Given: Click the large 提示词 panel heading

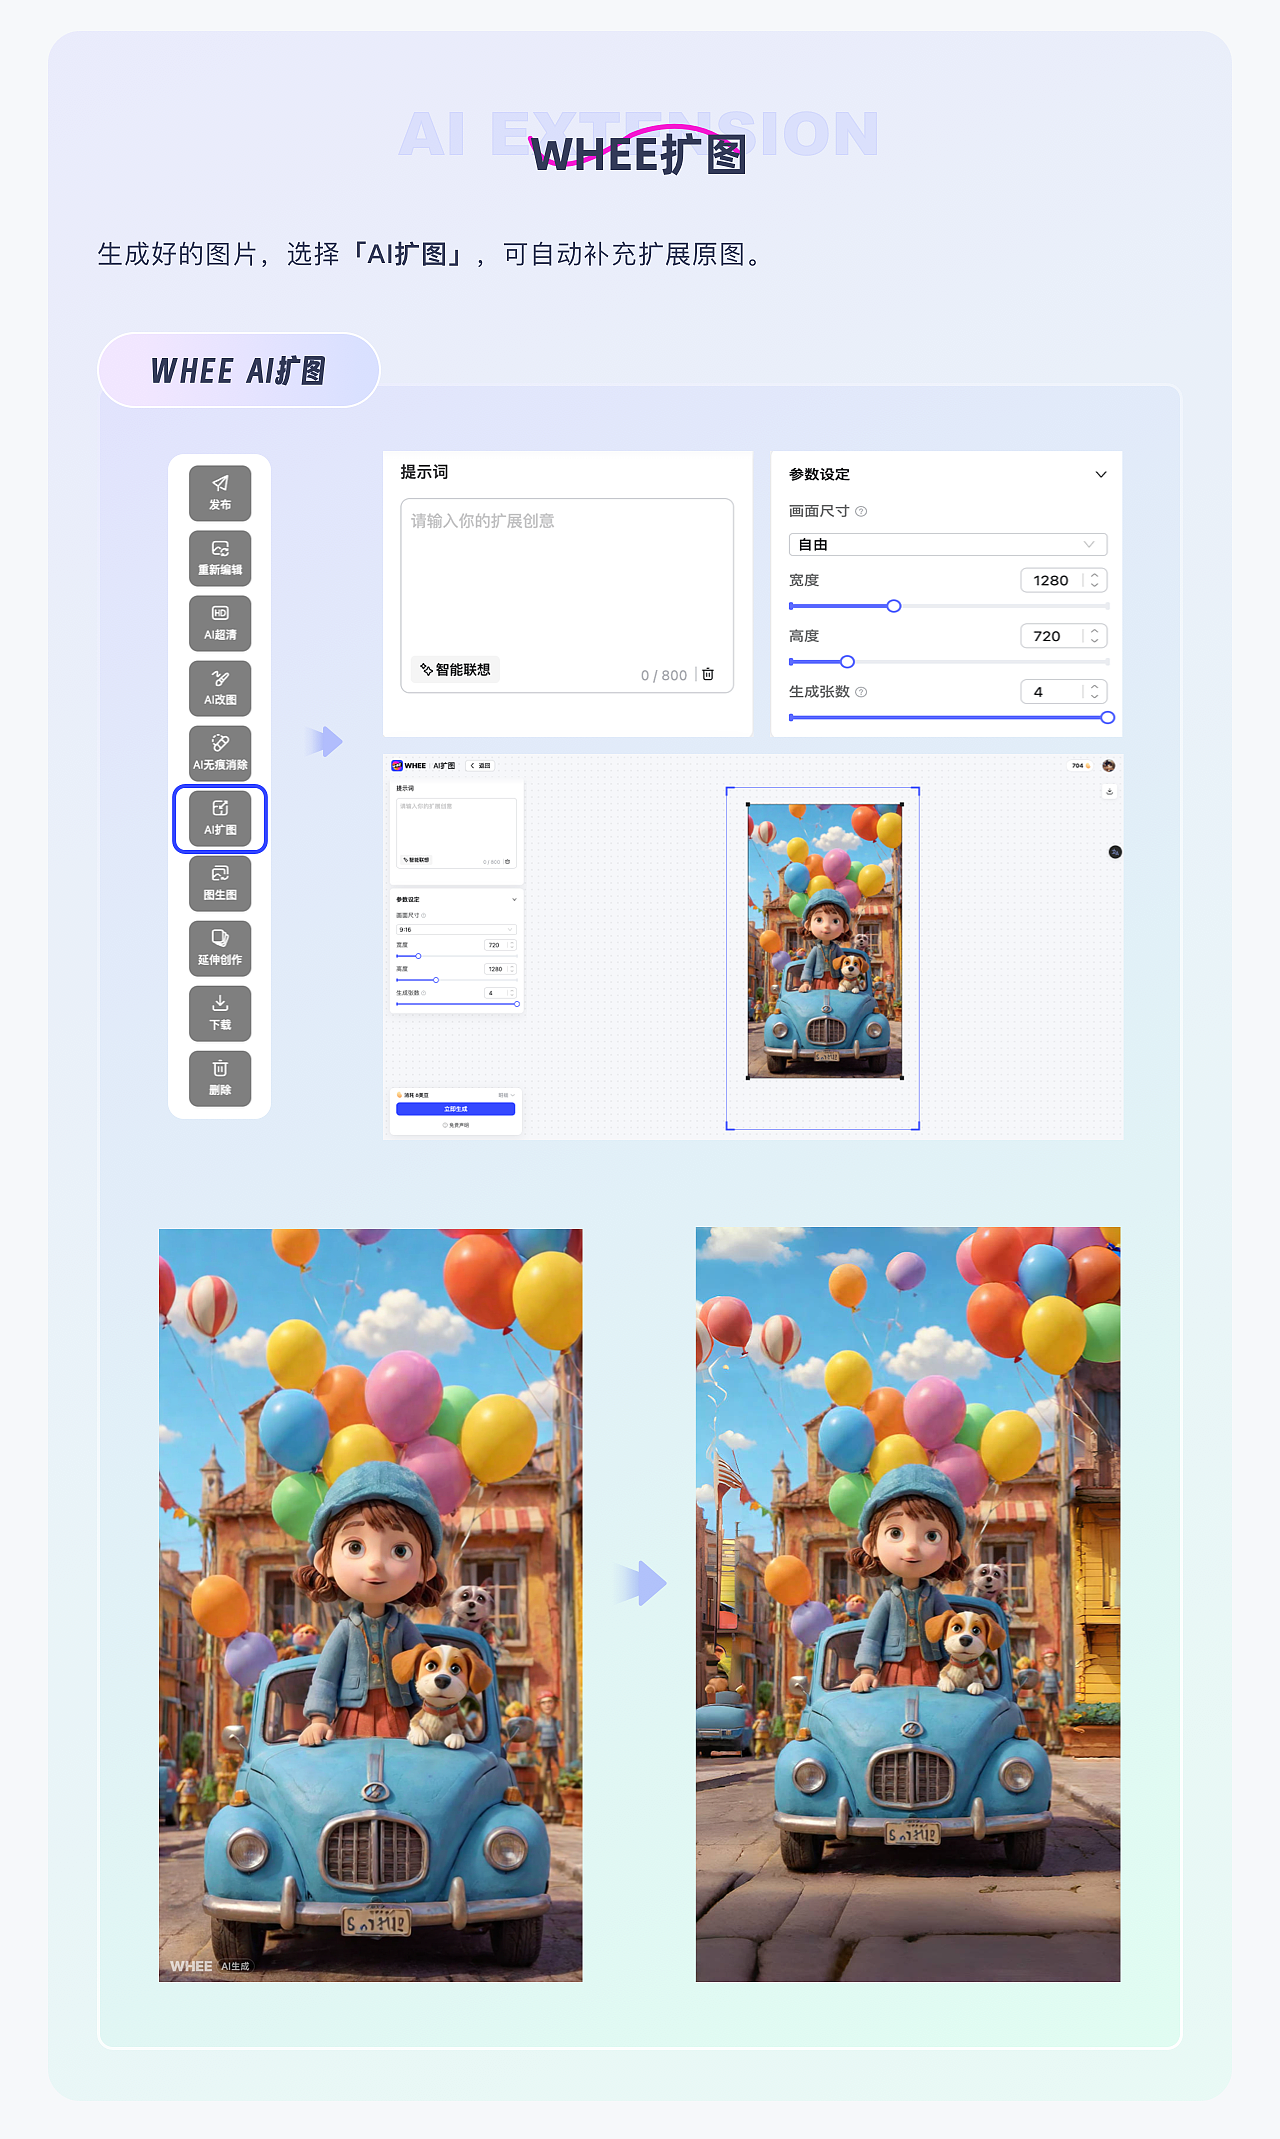Looking at the screenshot, I should [x=424, y=472].
